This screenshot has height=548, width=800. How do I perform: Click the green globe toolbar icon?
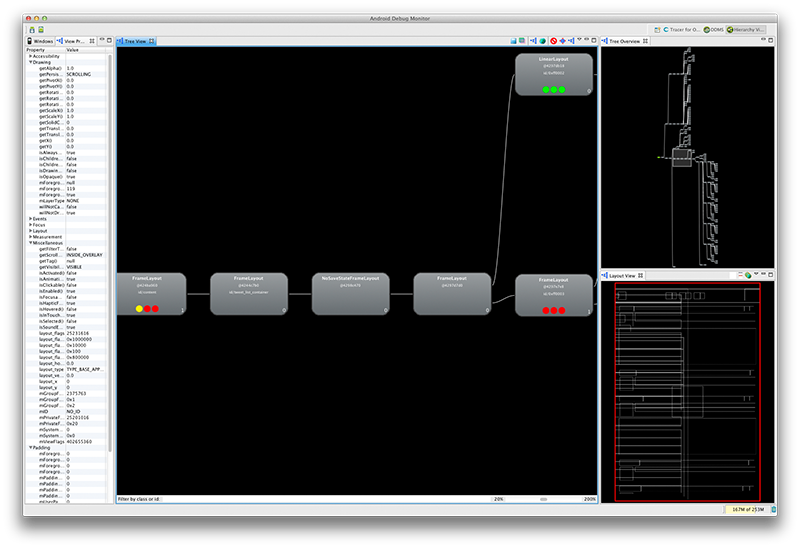(542, 41)
